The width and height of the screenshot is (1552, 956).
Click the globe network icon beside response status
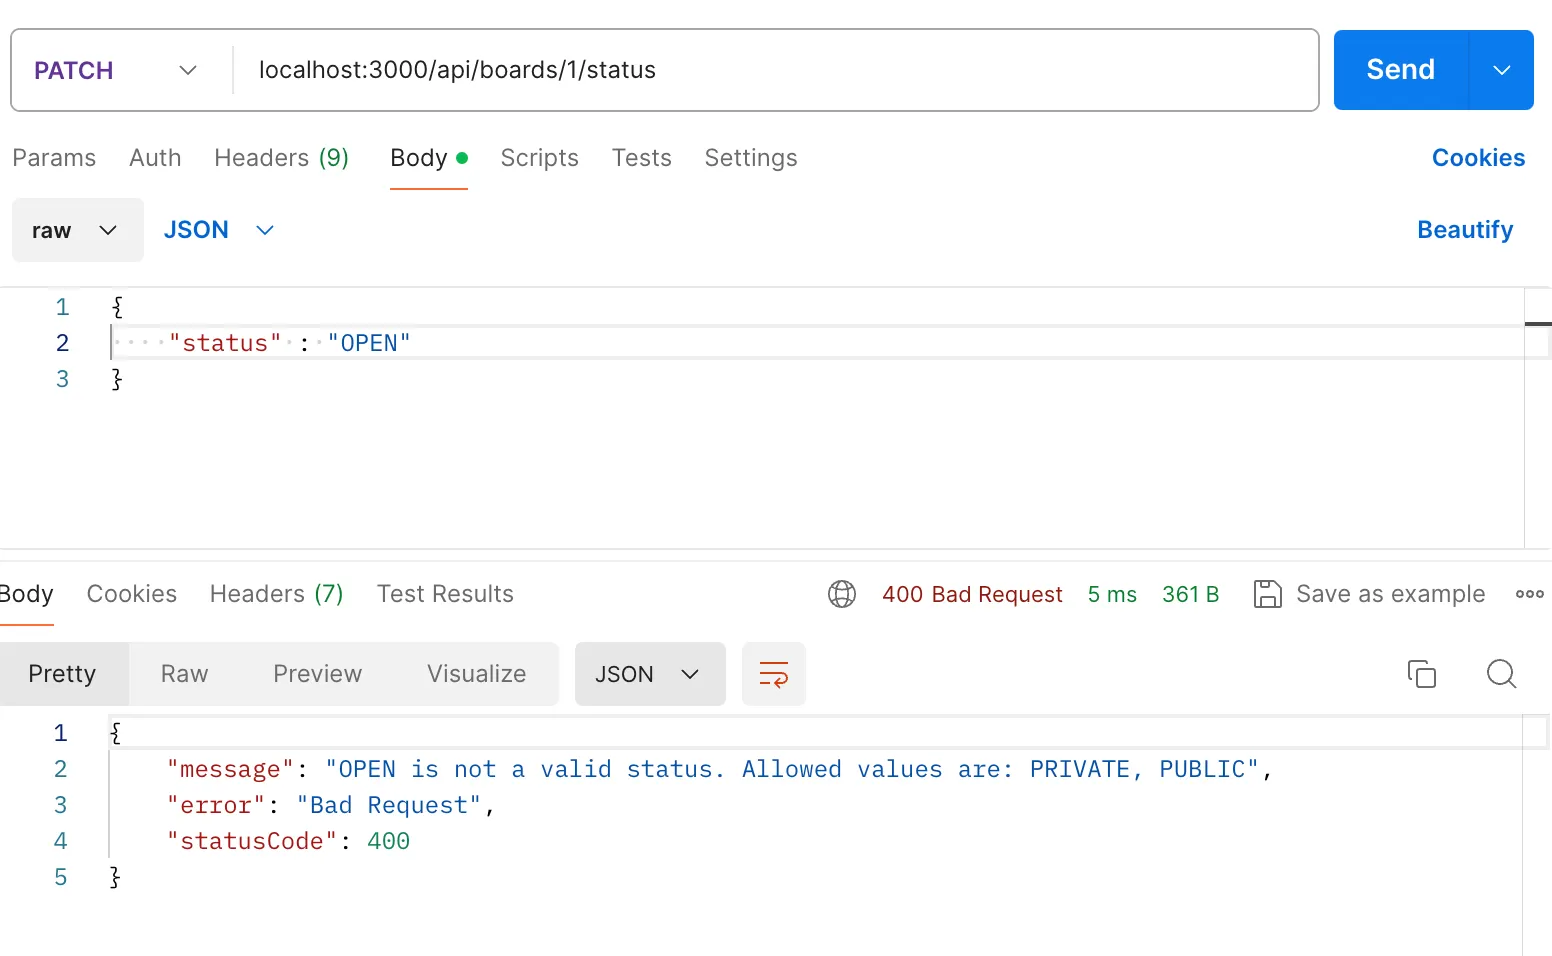842,594
